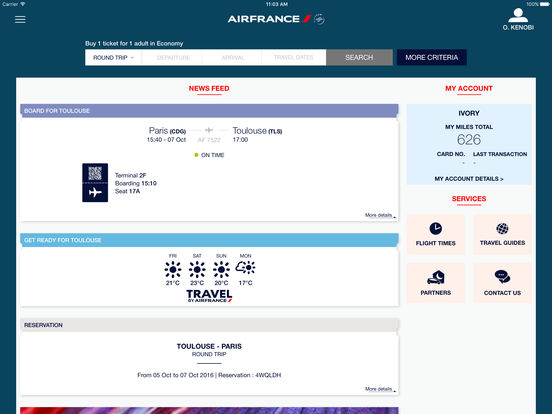Open the Travel Dates field
Image resolution: width=552 pixels, height=414 pixels.
pos(294,57)
